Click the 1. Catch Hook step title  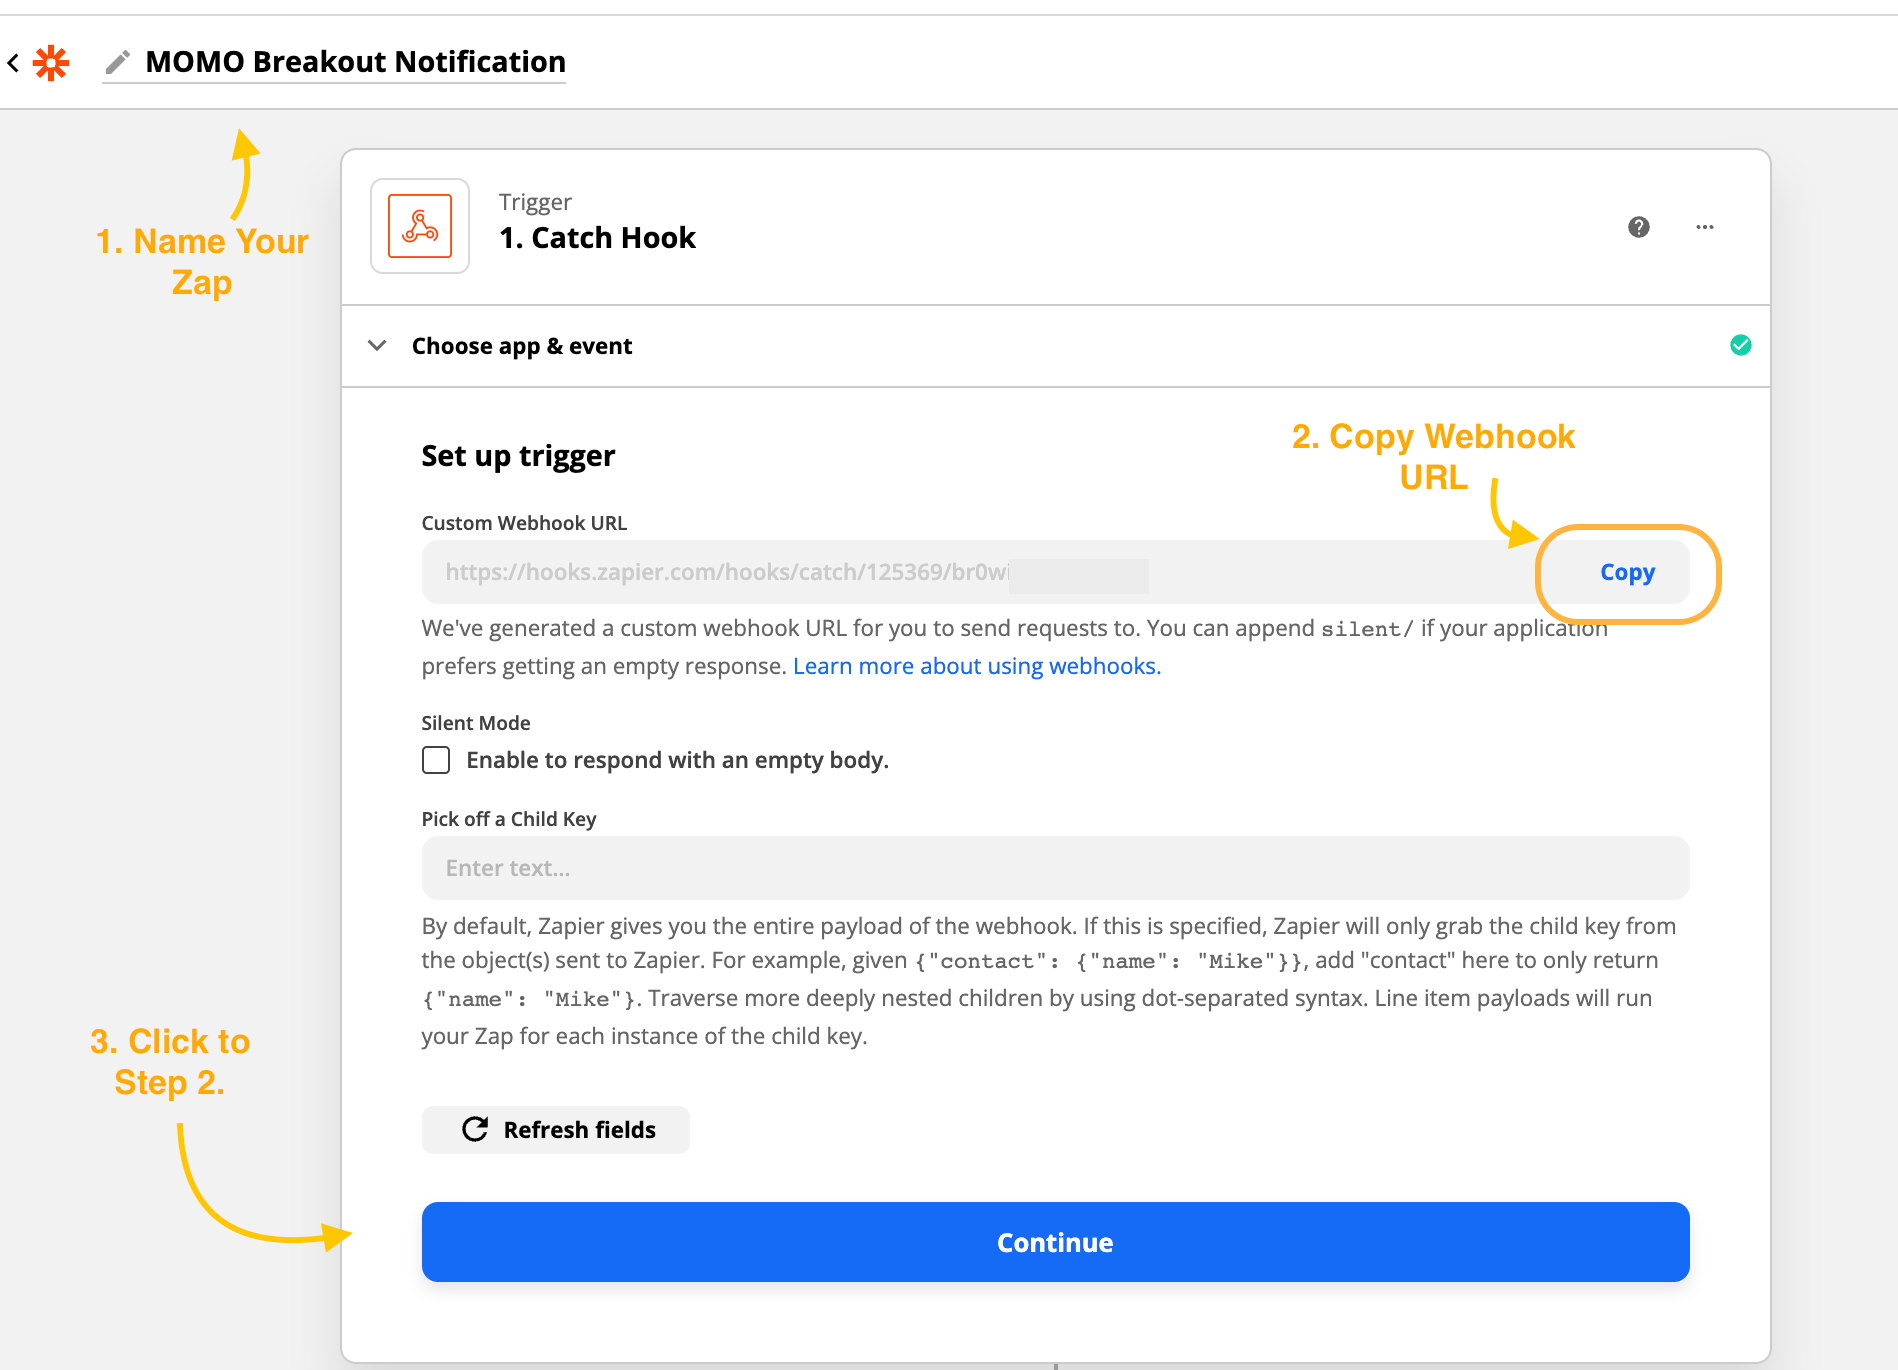coord(597,238)
